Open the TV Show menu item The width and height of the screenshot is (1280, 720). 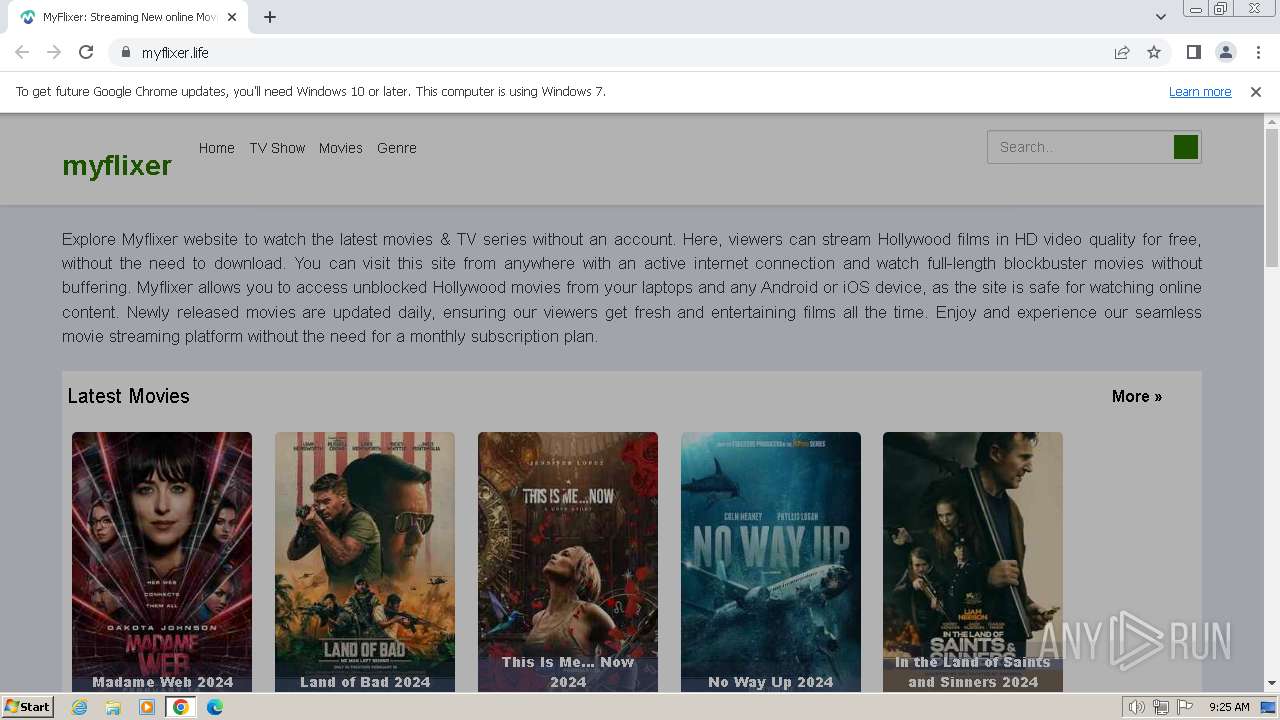click(x=277, y=148)
